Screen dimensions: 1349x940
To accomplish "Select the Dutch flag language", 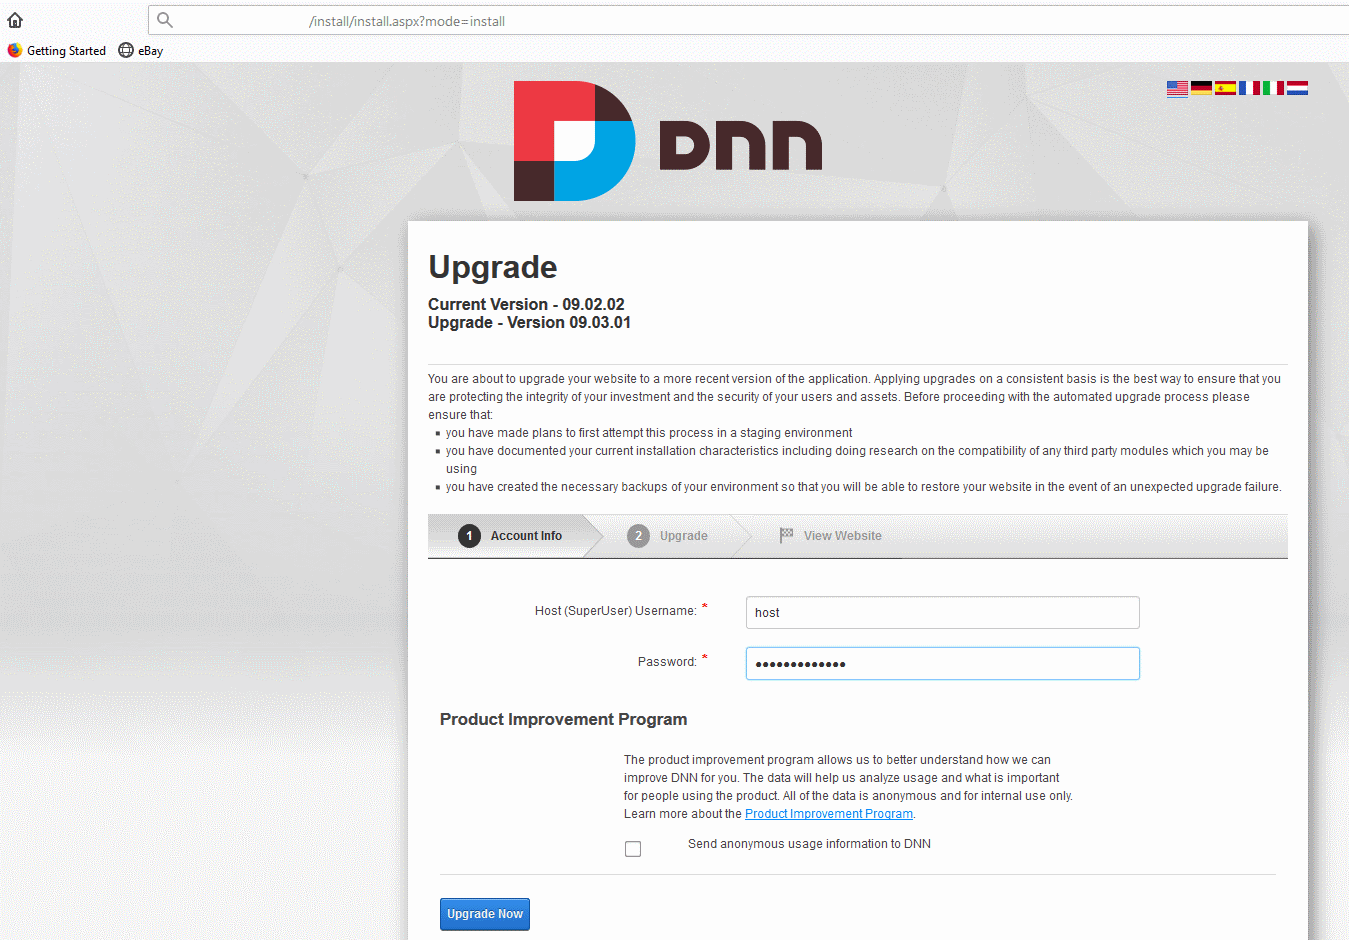I will 1297,88.
